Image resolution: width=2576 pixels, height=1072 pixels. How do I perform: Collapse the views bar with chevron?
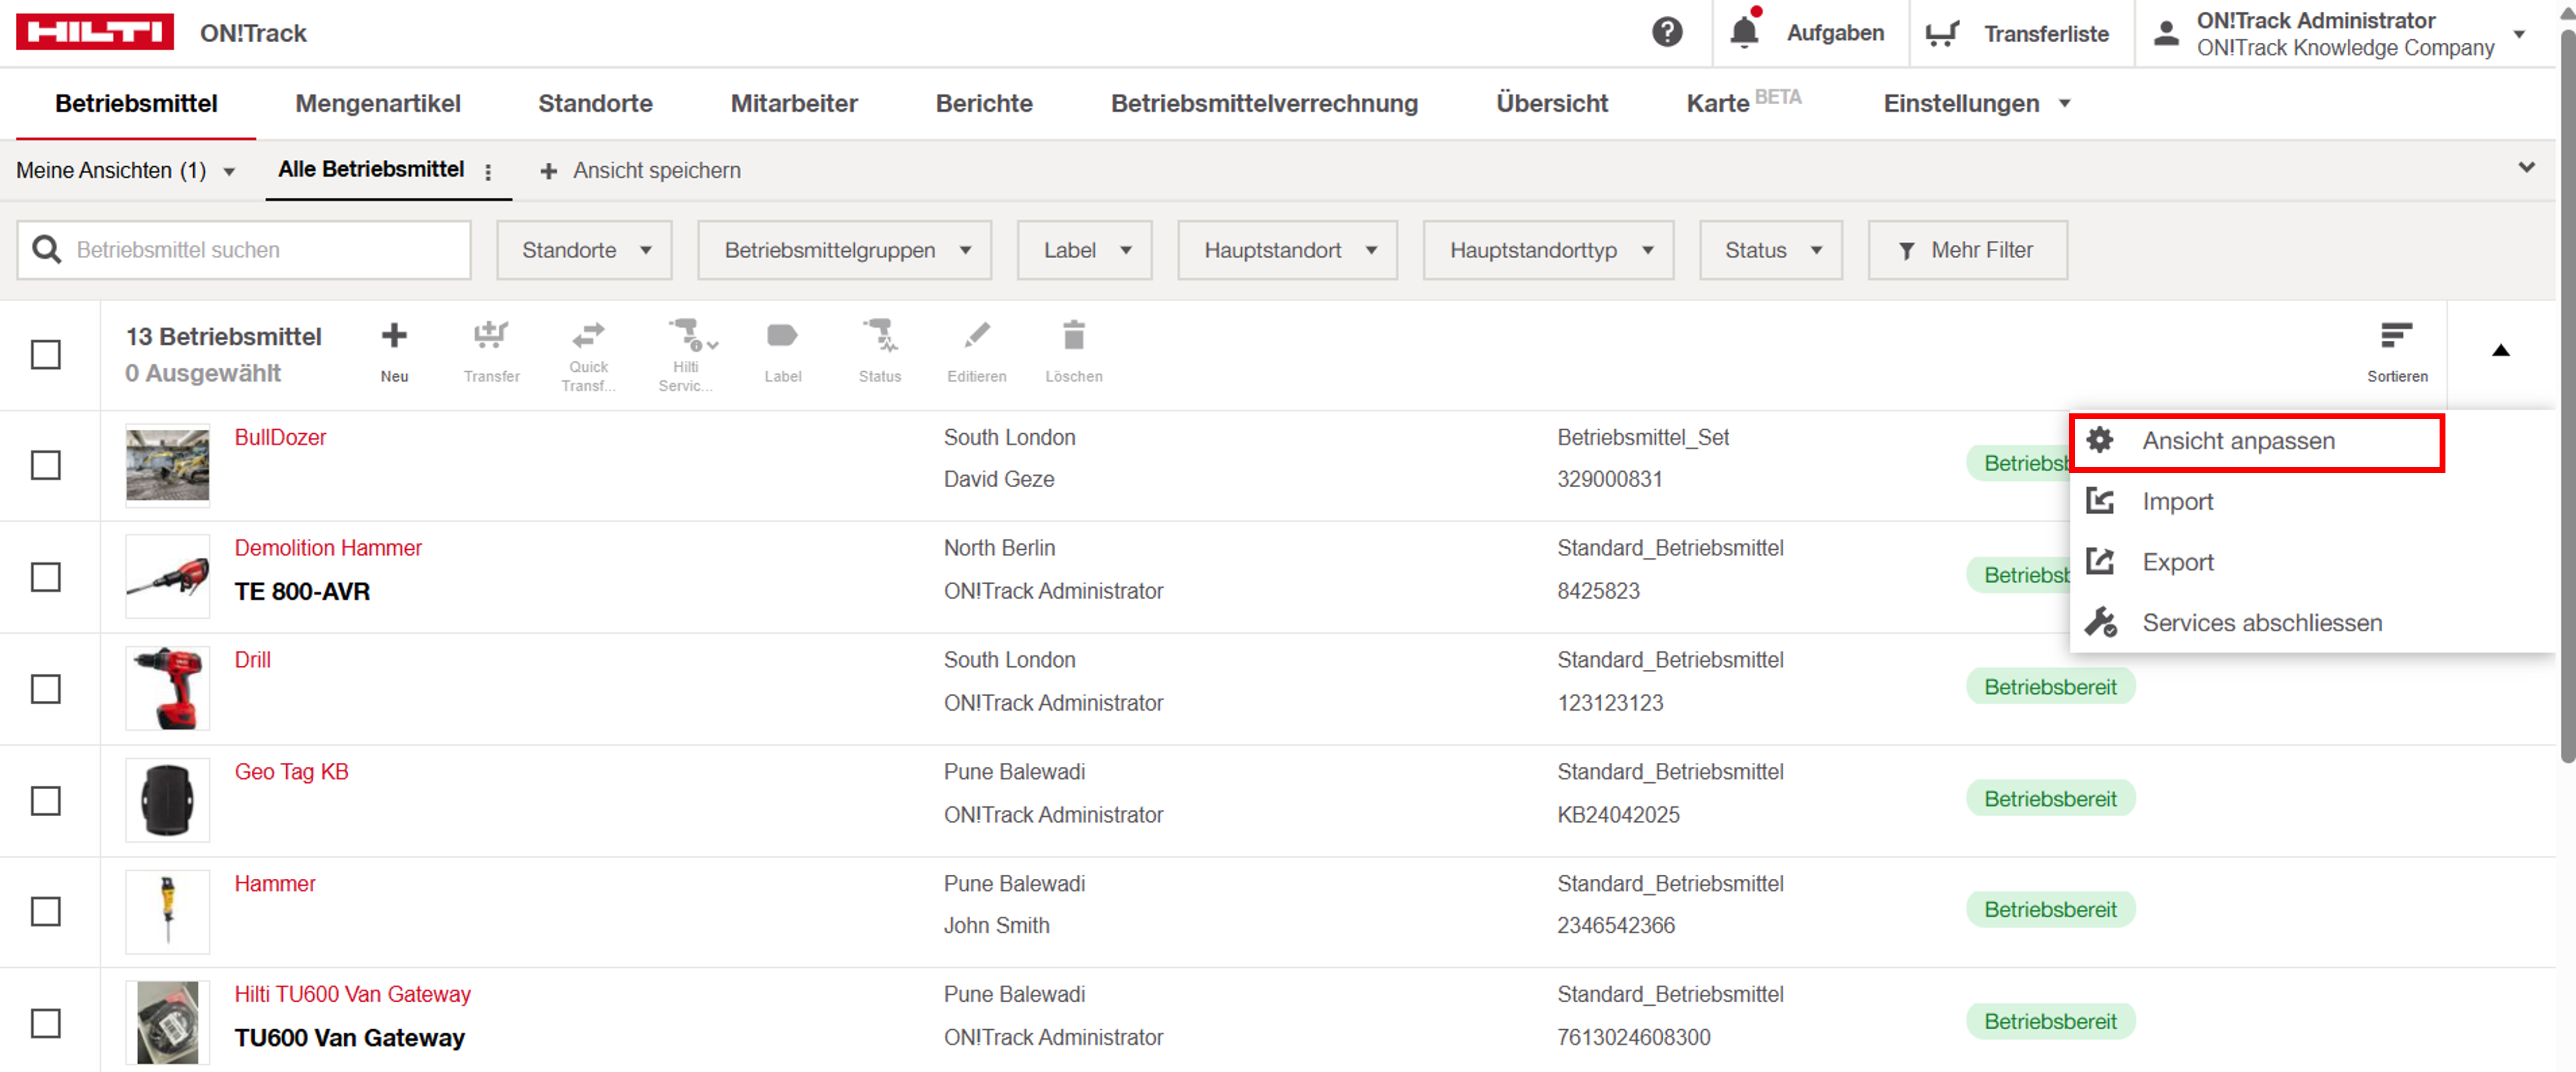click(2526, 167)
